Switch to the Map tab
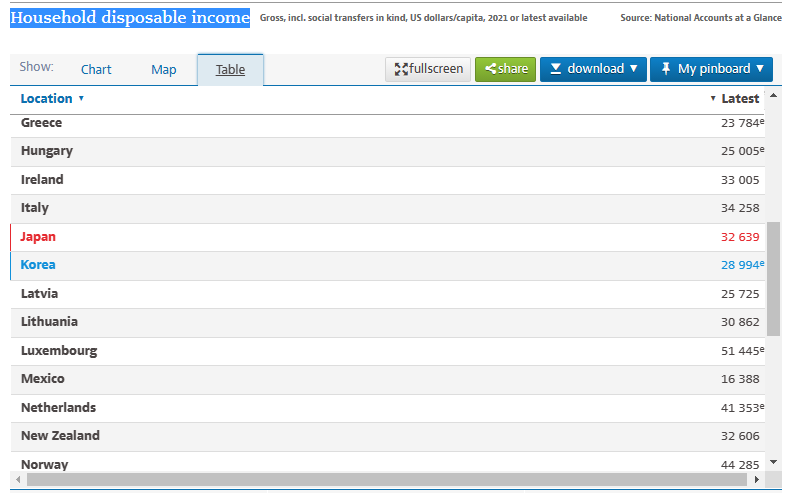Image resolution: width=789 pixels, height=493 pixels. [163, 69]
